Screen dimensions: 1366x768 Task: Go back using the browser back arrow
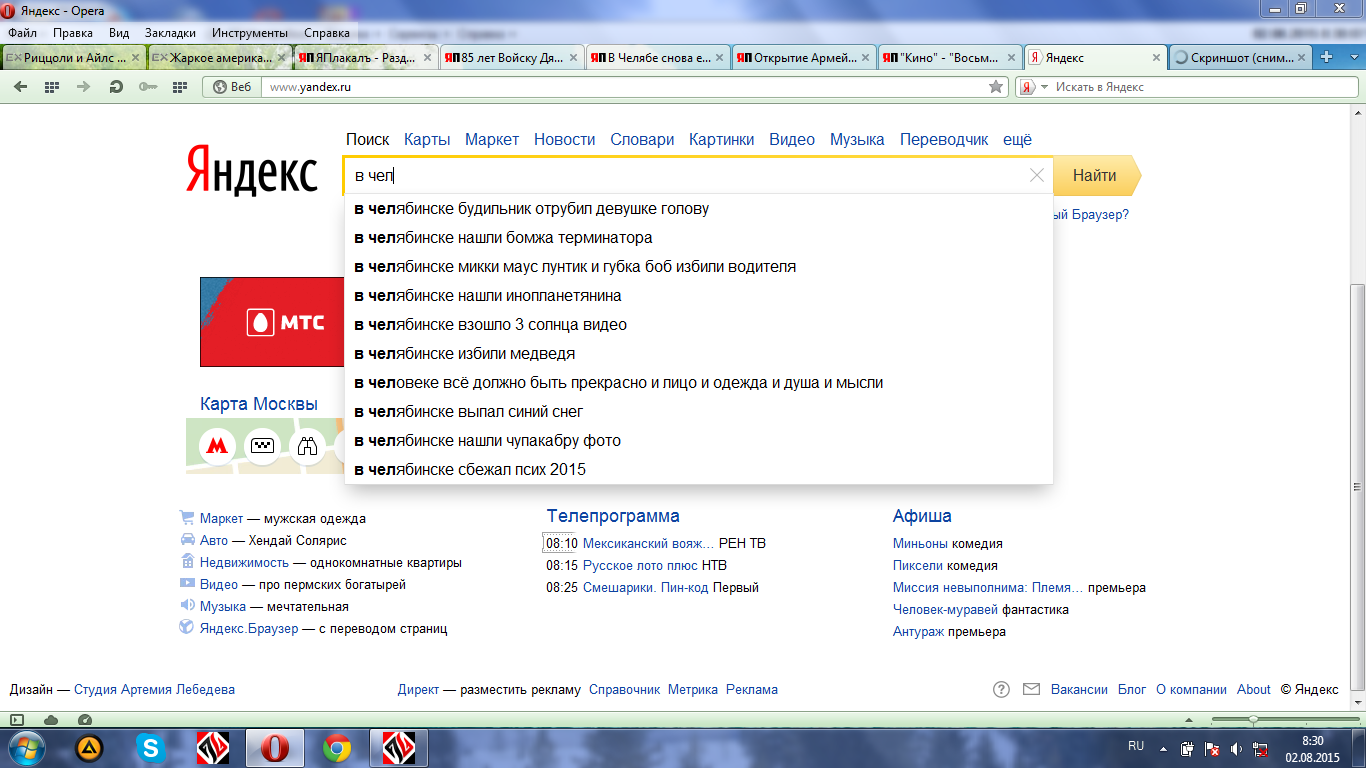21,87
